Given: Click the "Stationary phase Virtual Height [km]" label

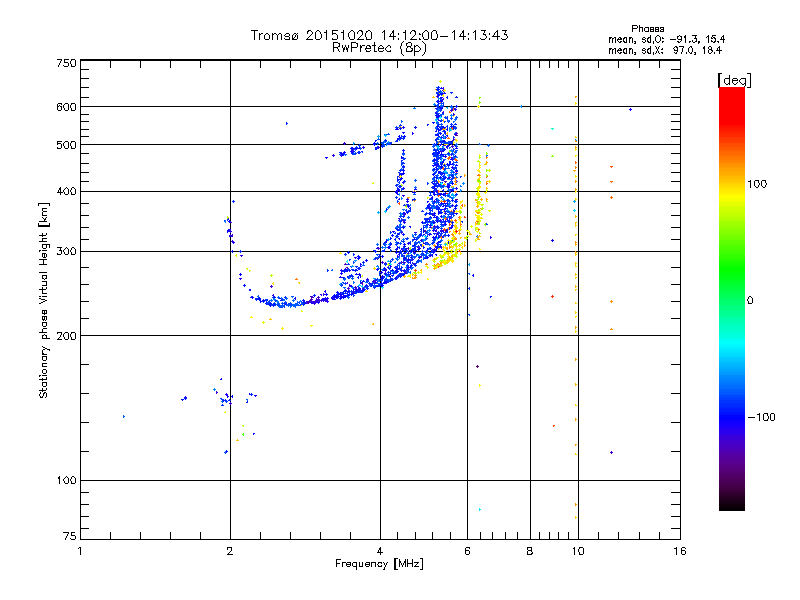Looking at the screenshot, I should pyautogui.click(x=44, y=300).
